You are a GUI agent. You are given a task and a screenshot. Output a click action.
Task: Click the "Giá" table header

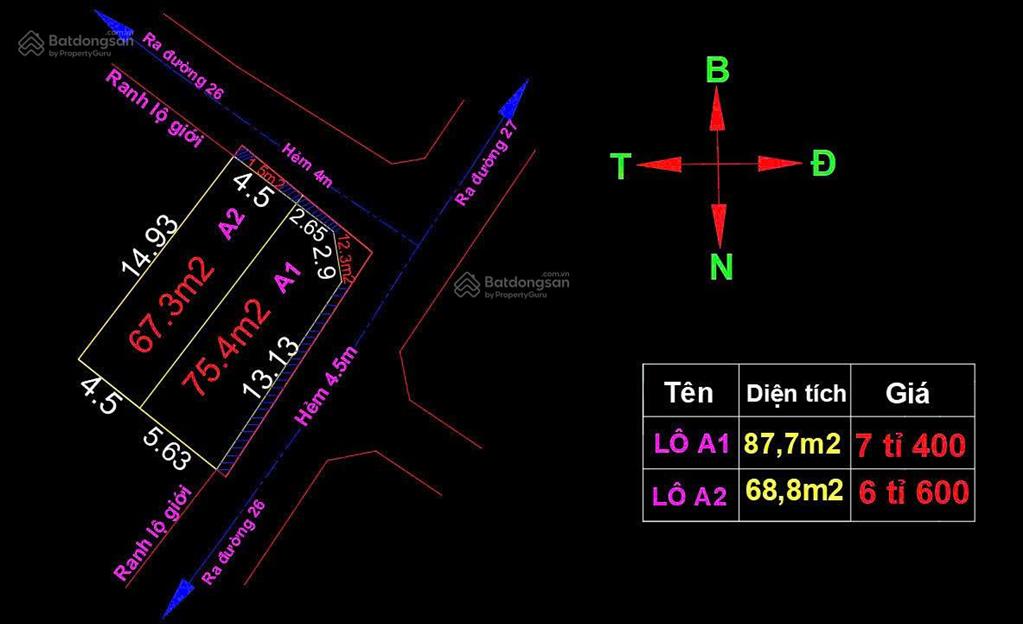tap(908, 394)
